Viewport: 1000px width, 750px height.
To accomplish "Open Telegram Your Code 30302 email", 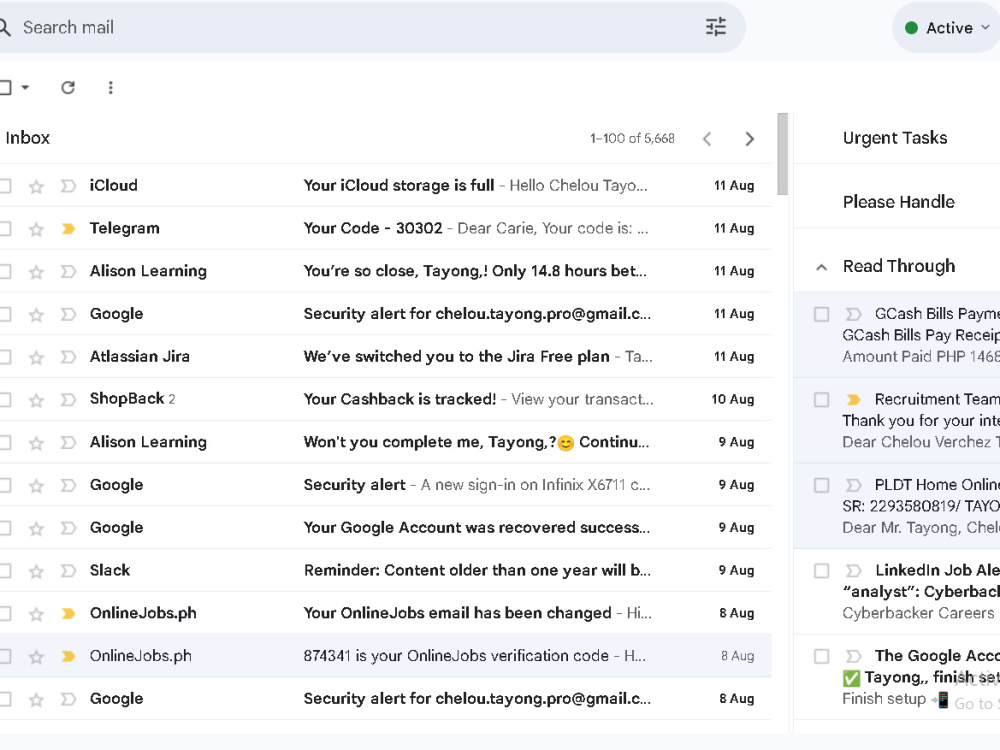I will click(385, 228).
